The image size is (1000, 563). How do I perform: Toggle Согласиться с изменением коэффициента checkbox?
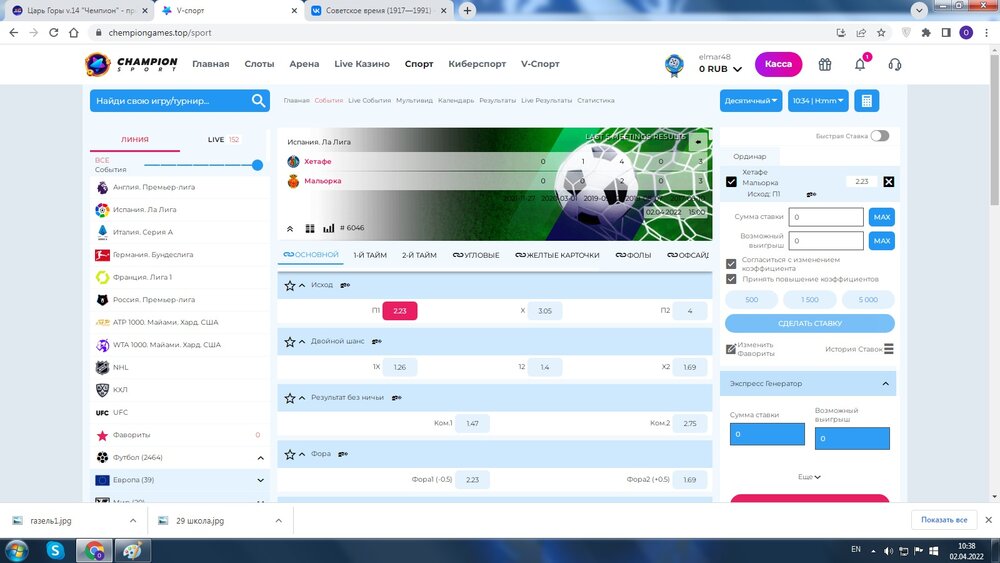[x=731, y=263]
